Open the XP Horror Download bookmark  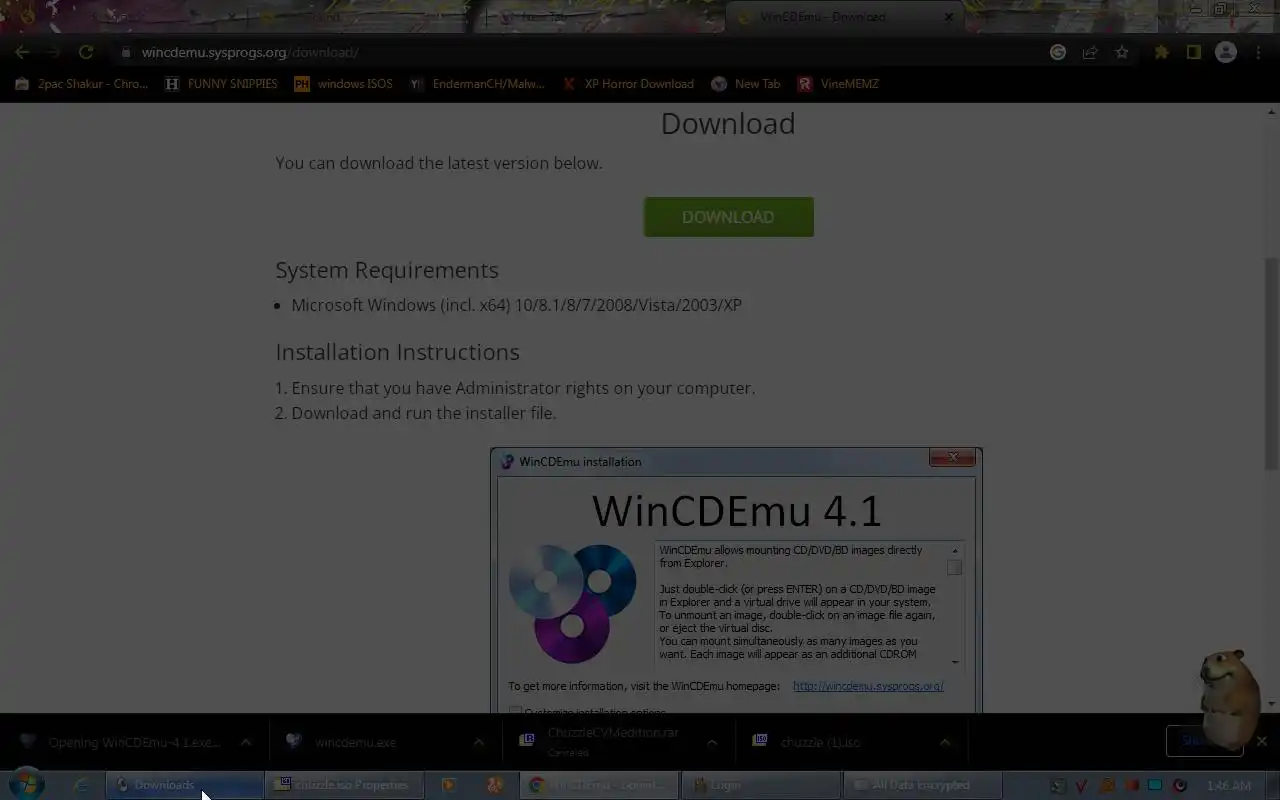tap(628, 84)
